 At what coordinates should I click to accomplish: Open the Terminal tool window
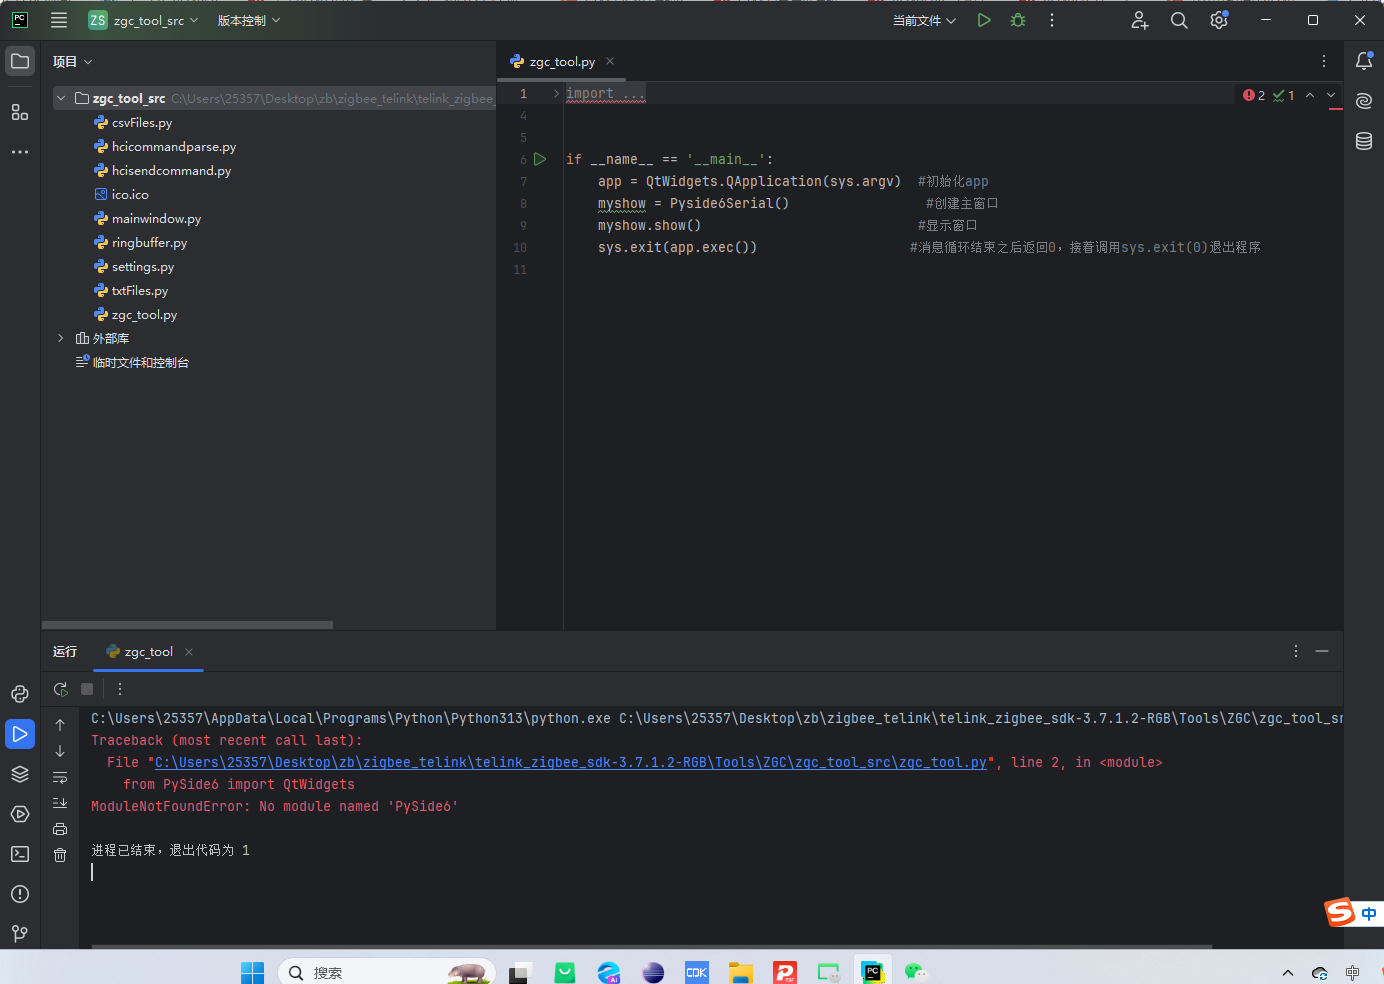(x=20, y=854)
